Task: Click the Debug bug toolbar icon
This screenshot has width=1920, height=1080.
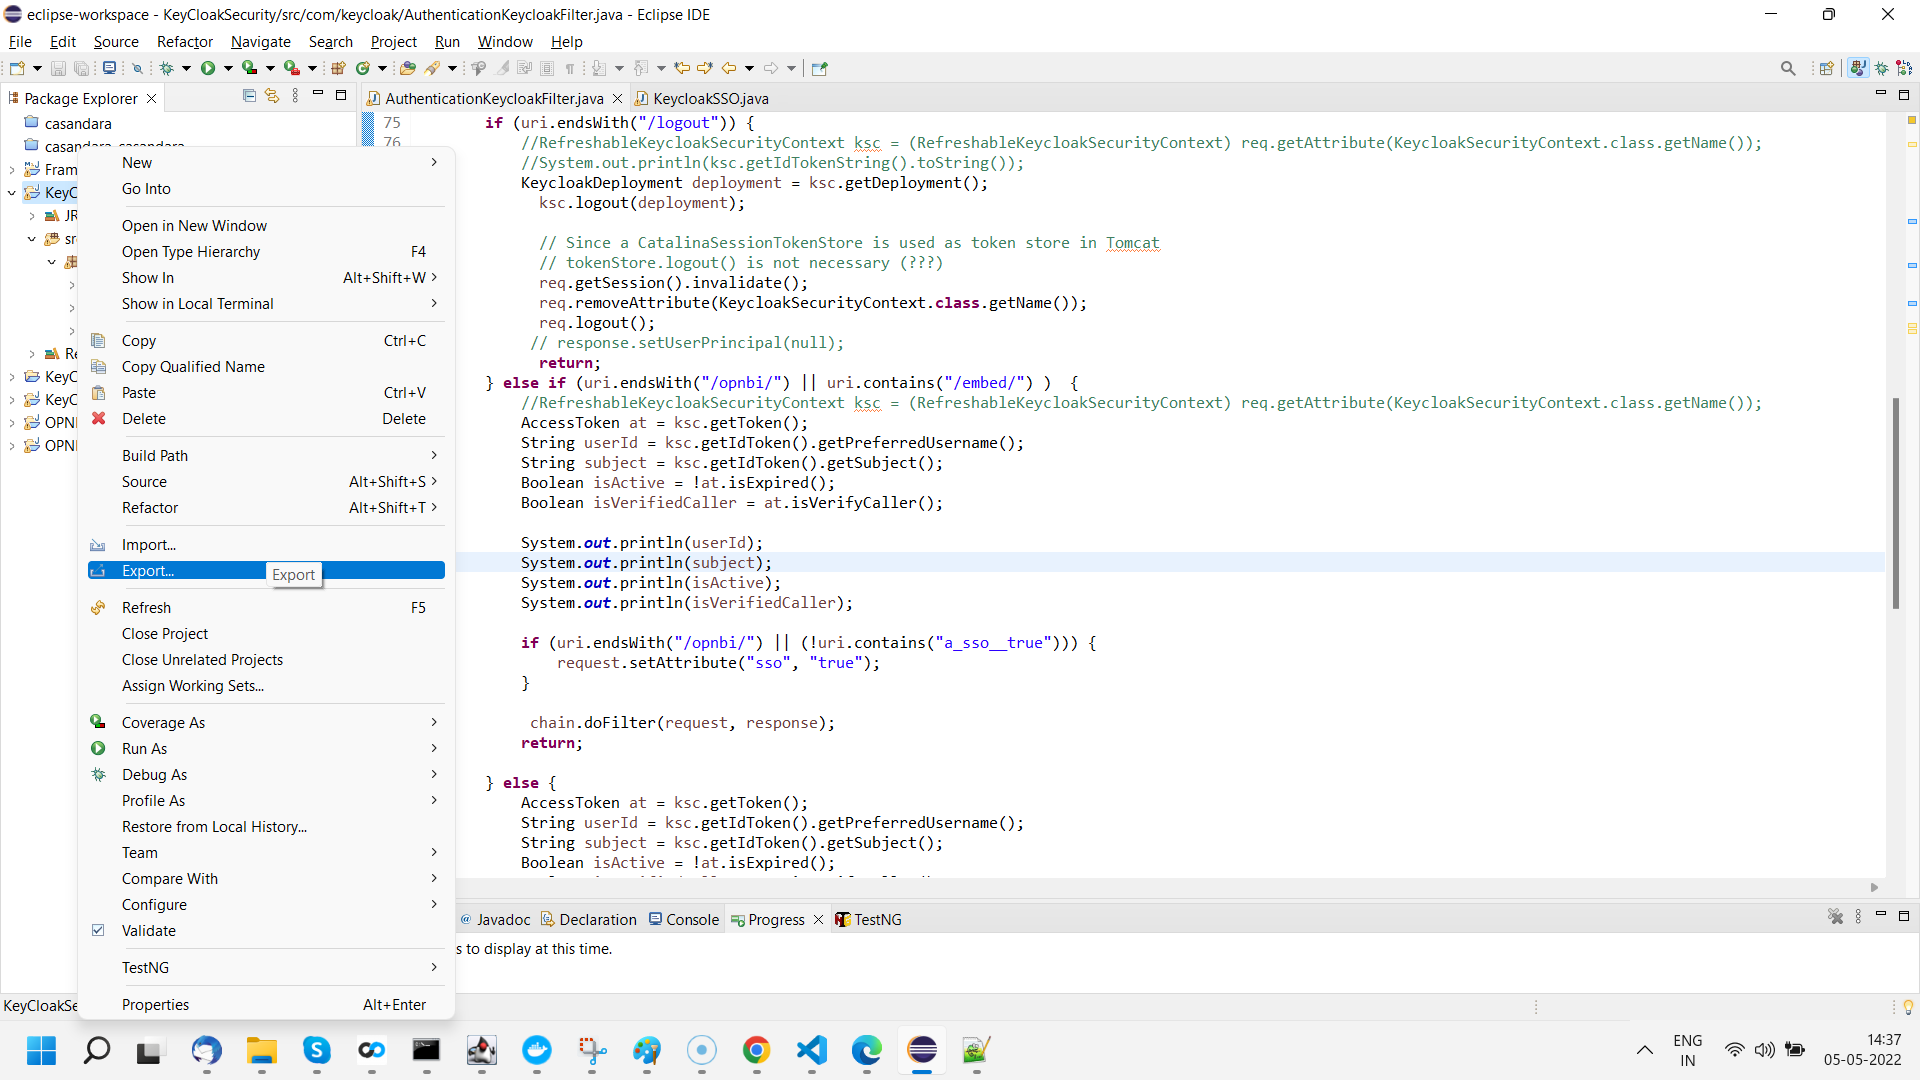Action: coord(166,68)
